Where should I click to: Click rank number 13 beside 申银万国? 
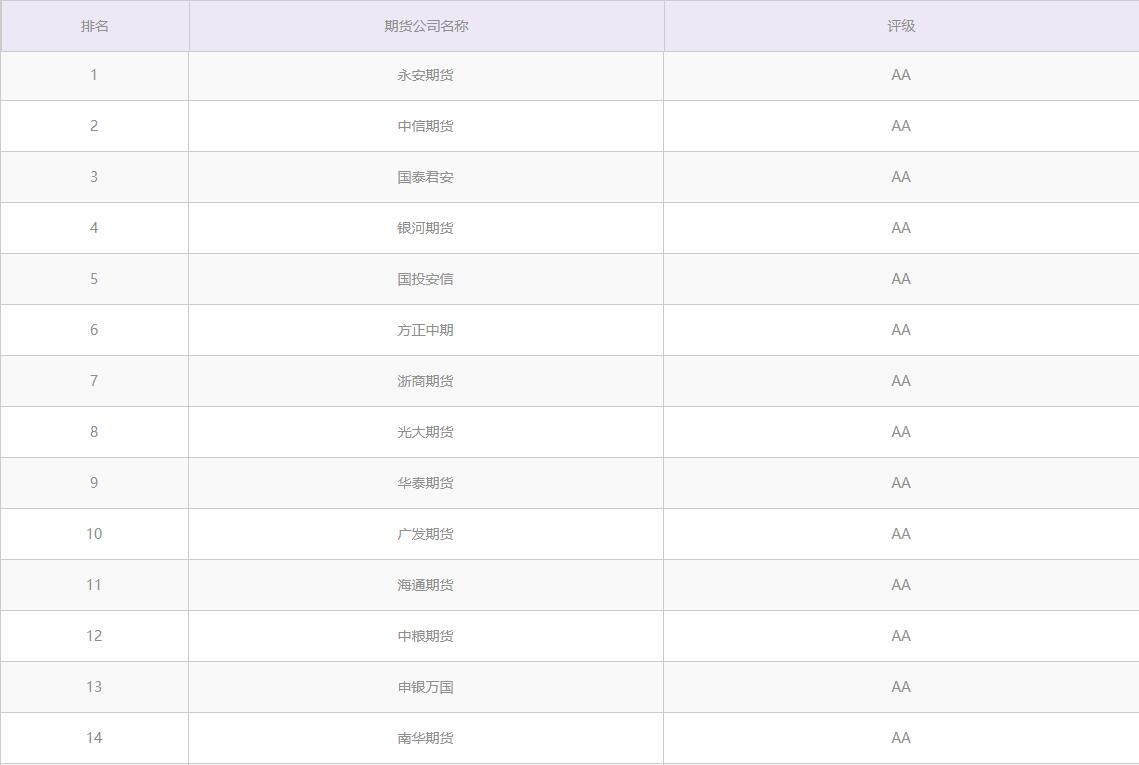click(94, 686)
